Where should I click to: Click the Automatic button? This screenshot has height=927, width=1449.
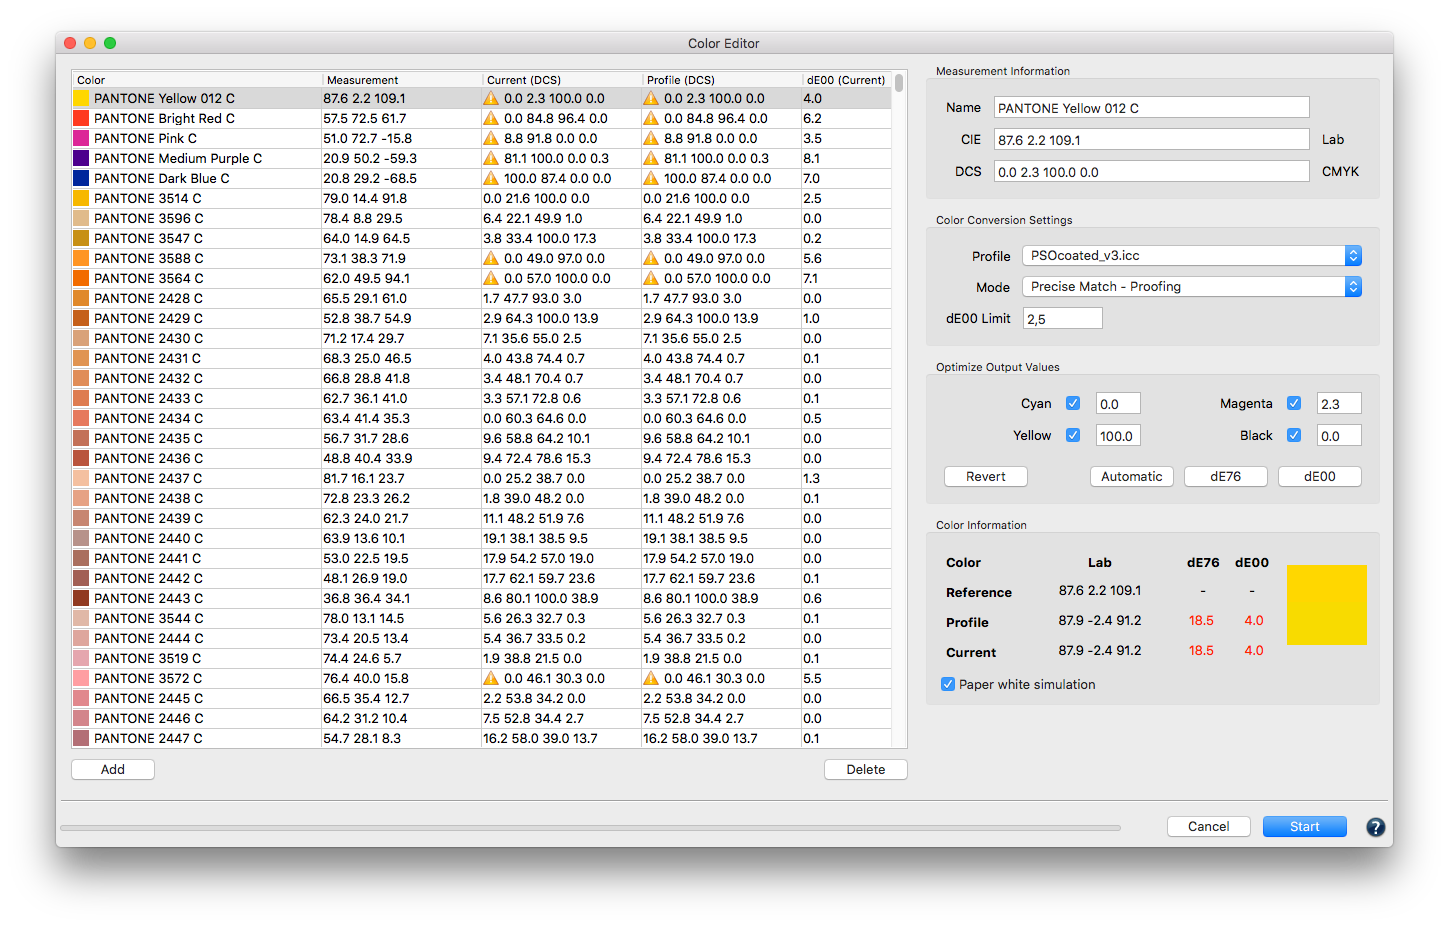pos(1132,476)
